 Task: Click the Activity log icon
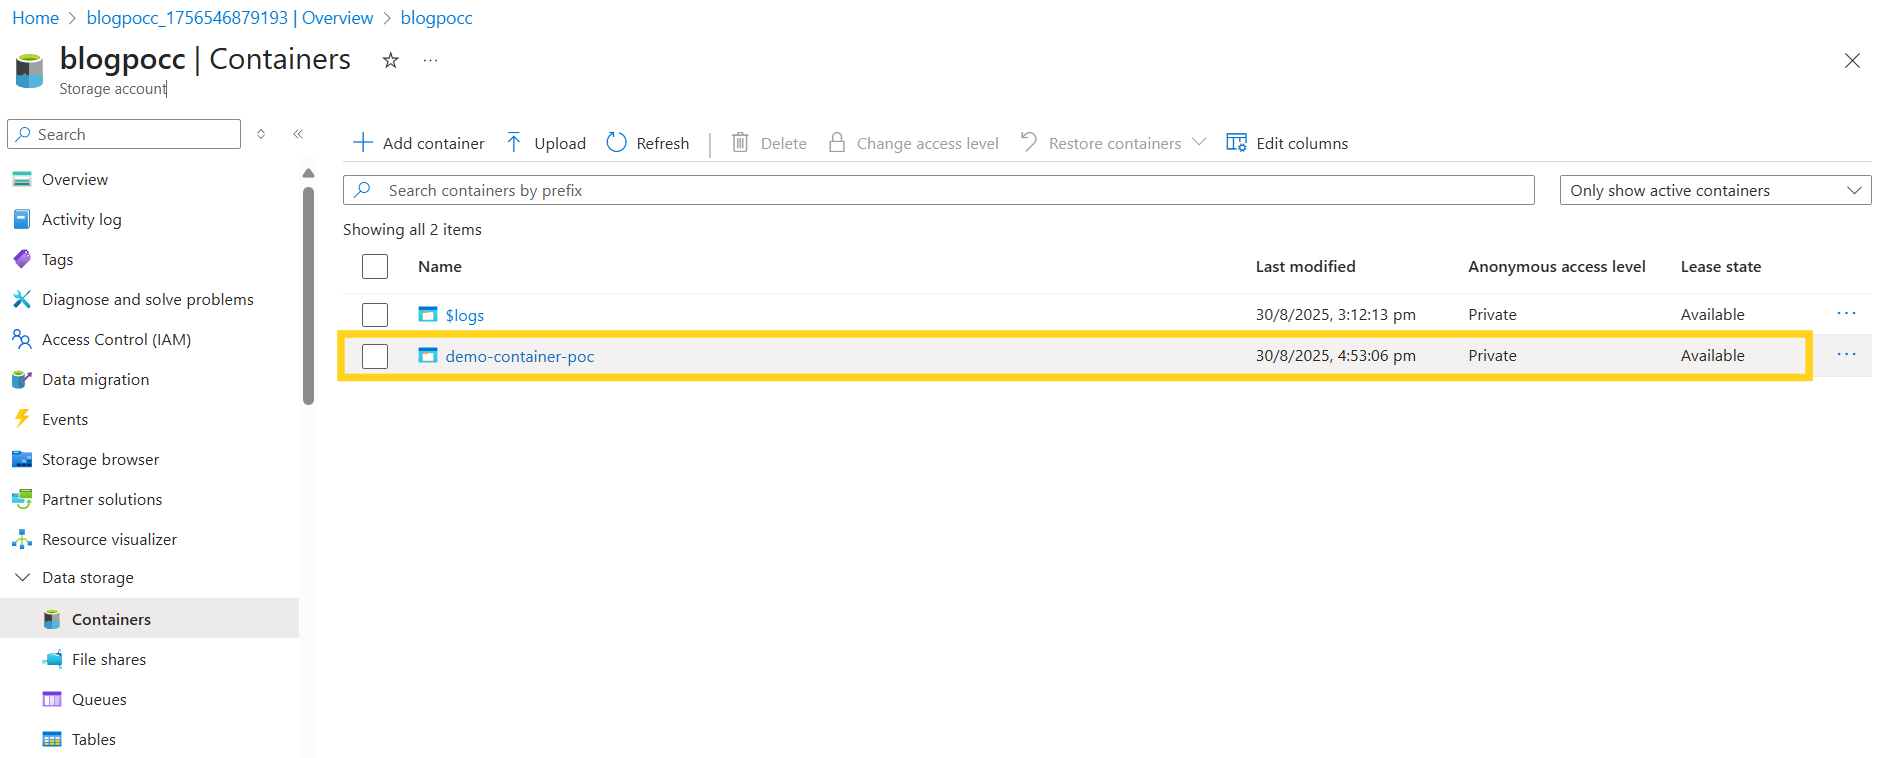coord(22,220)
